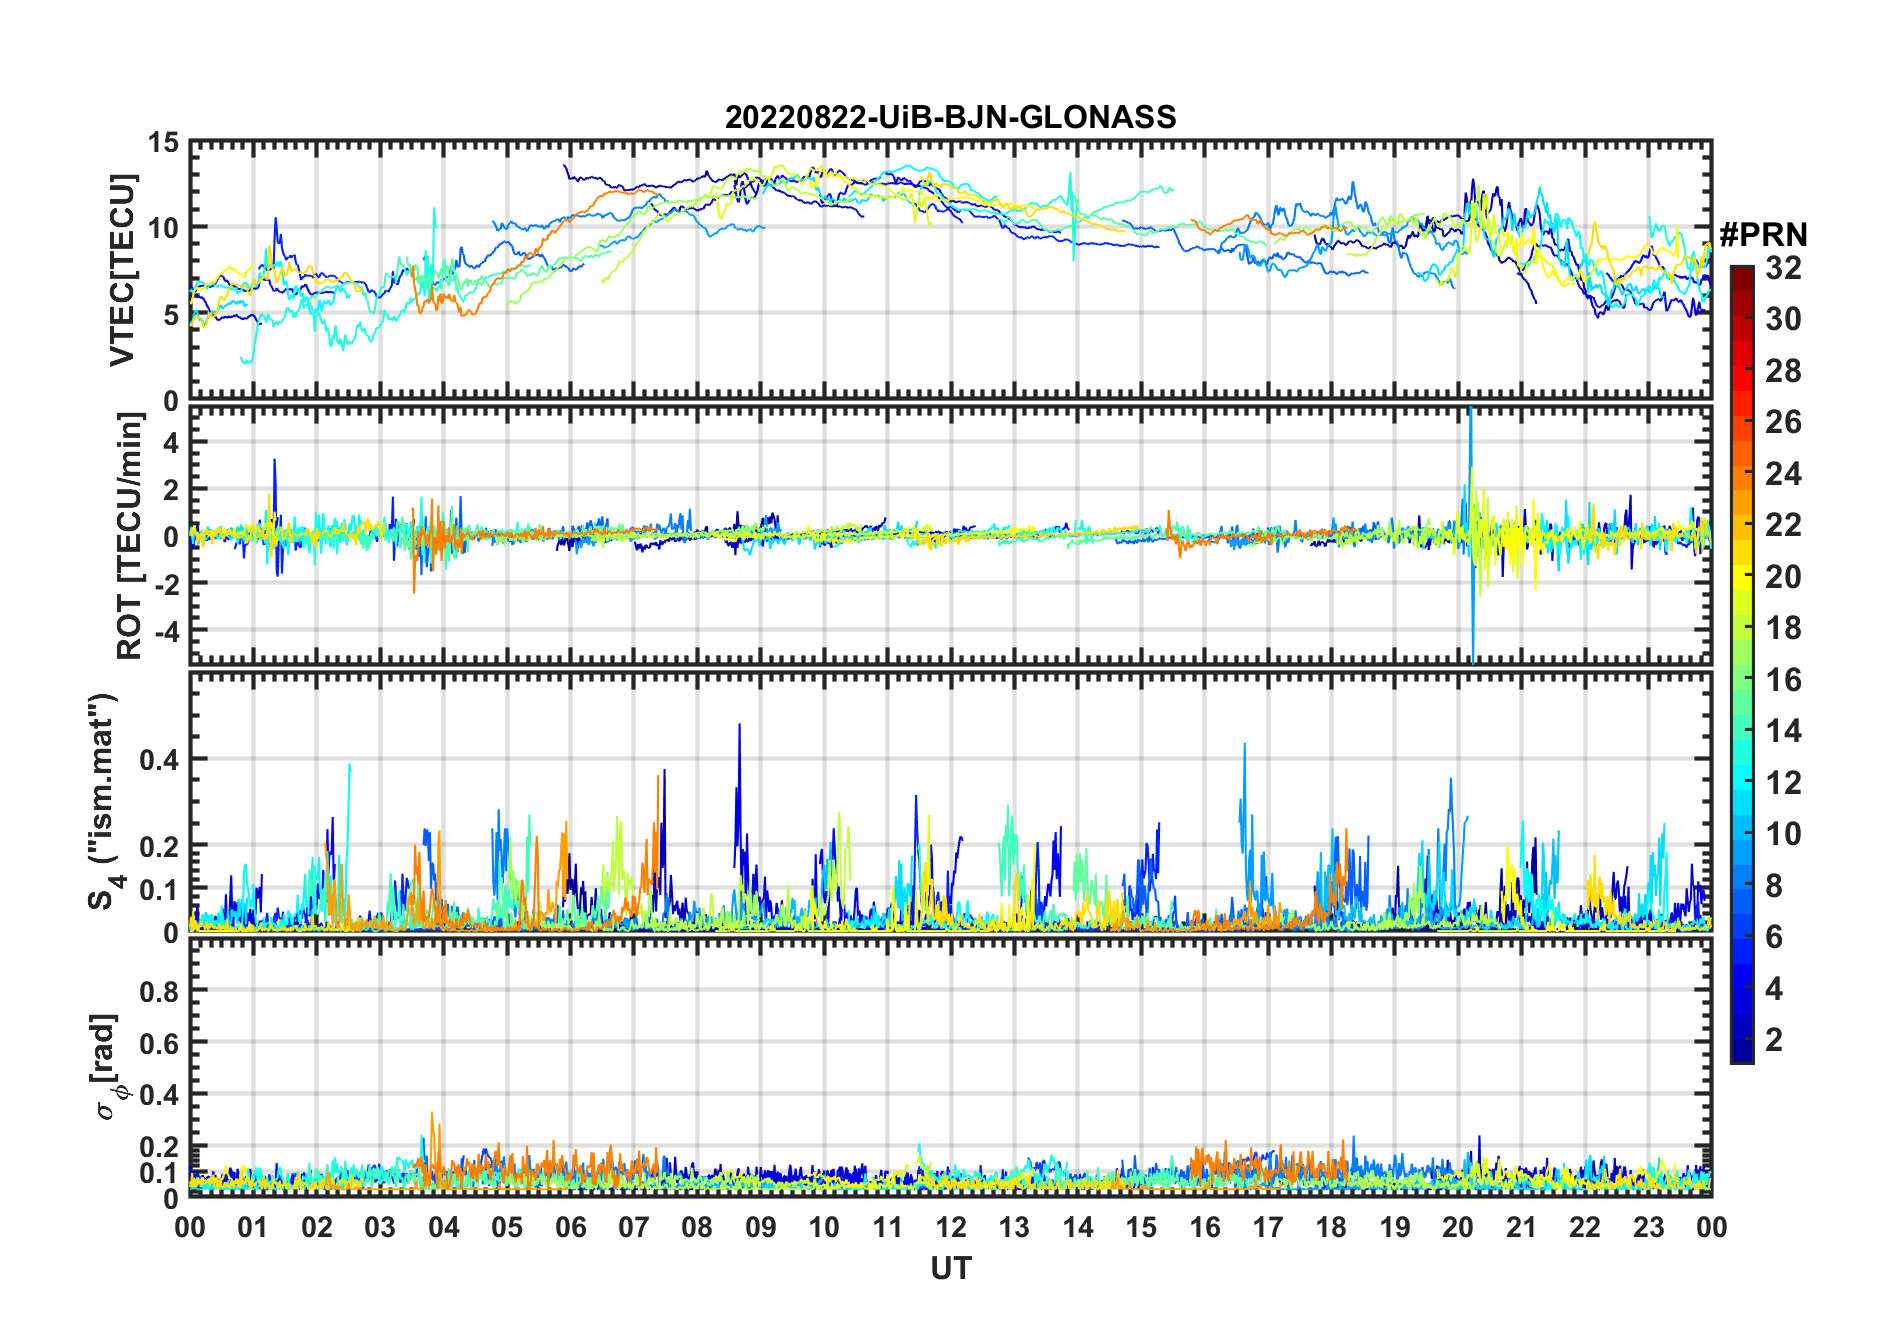Click the #PRN colorbar title
The height and width of the screenshot is (1330, 1902).
pyautogui.click(x=1763, y=235)
